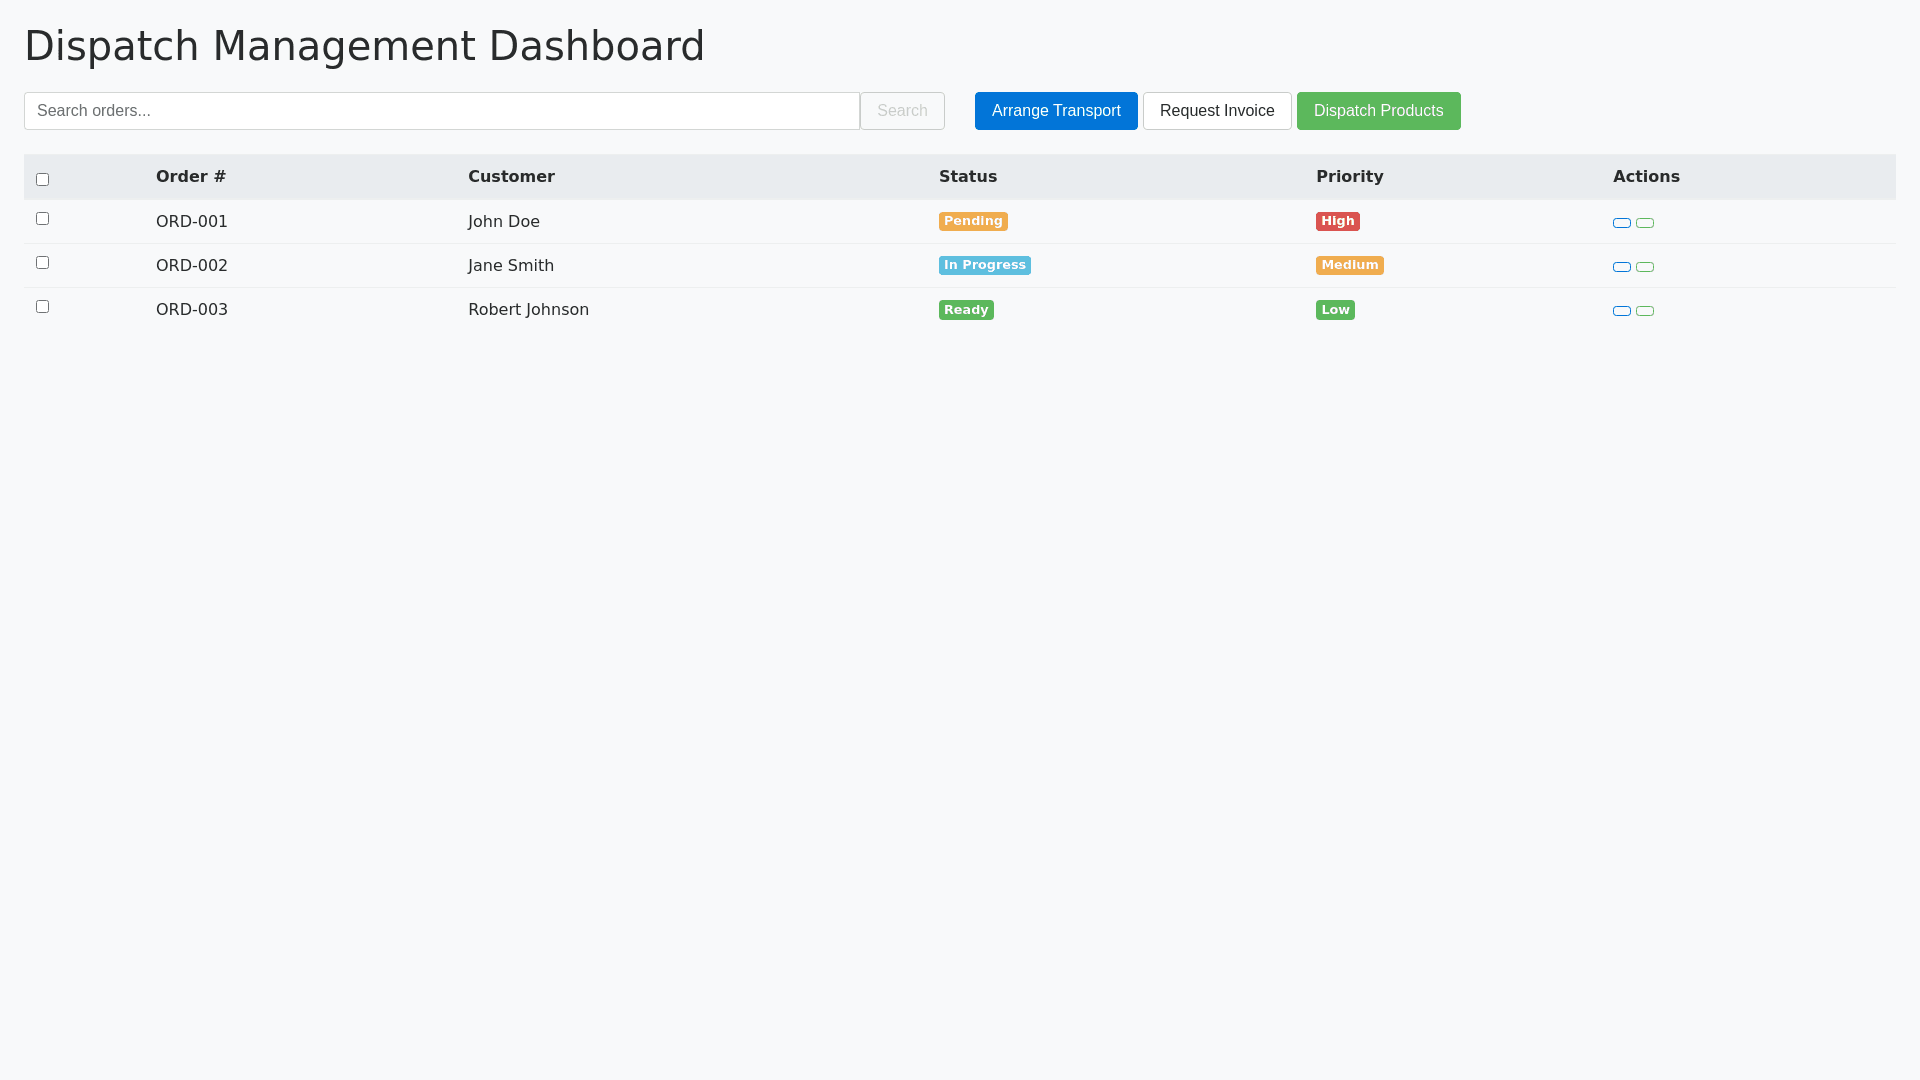Click the blue action button for ORD-003
This screenshot has width=1920, height=1080.
[x=1622, y=311]
